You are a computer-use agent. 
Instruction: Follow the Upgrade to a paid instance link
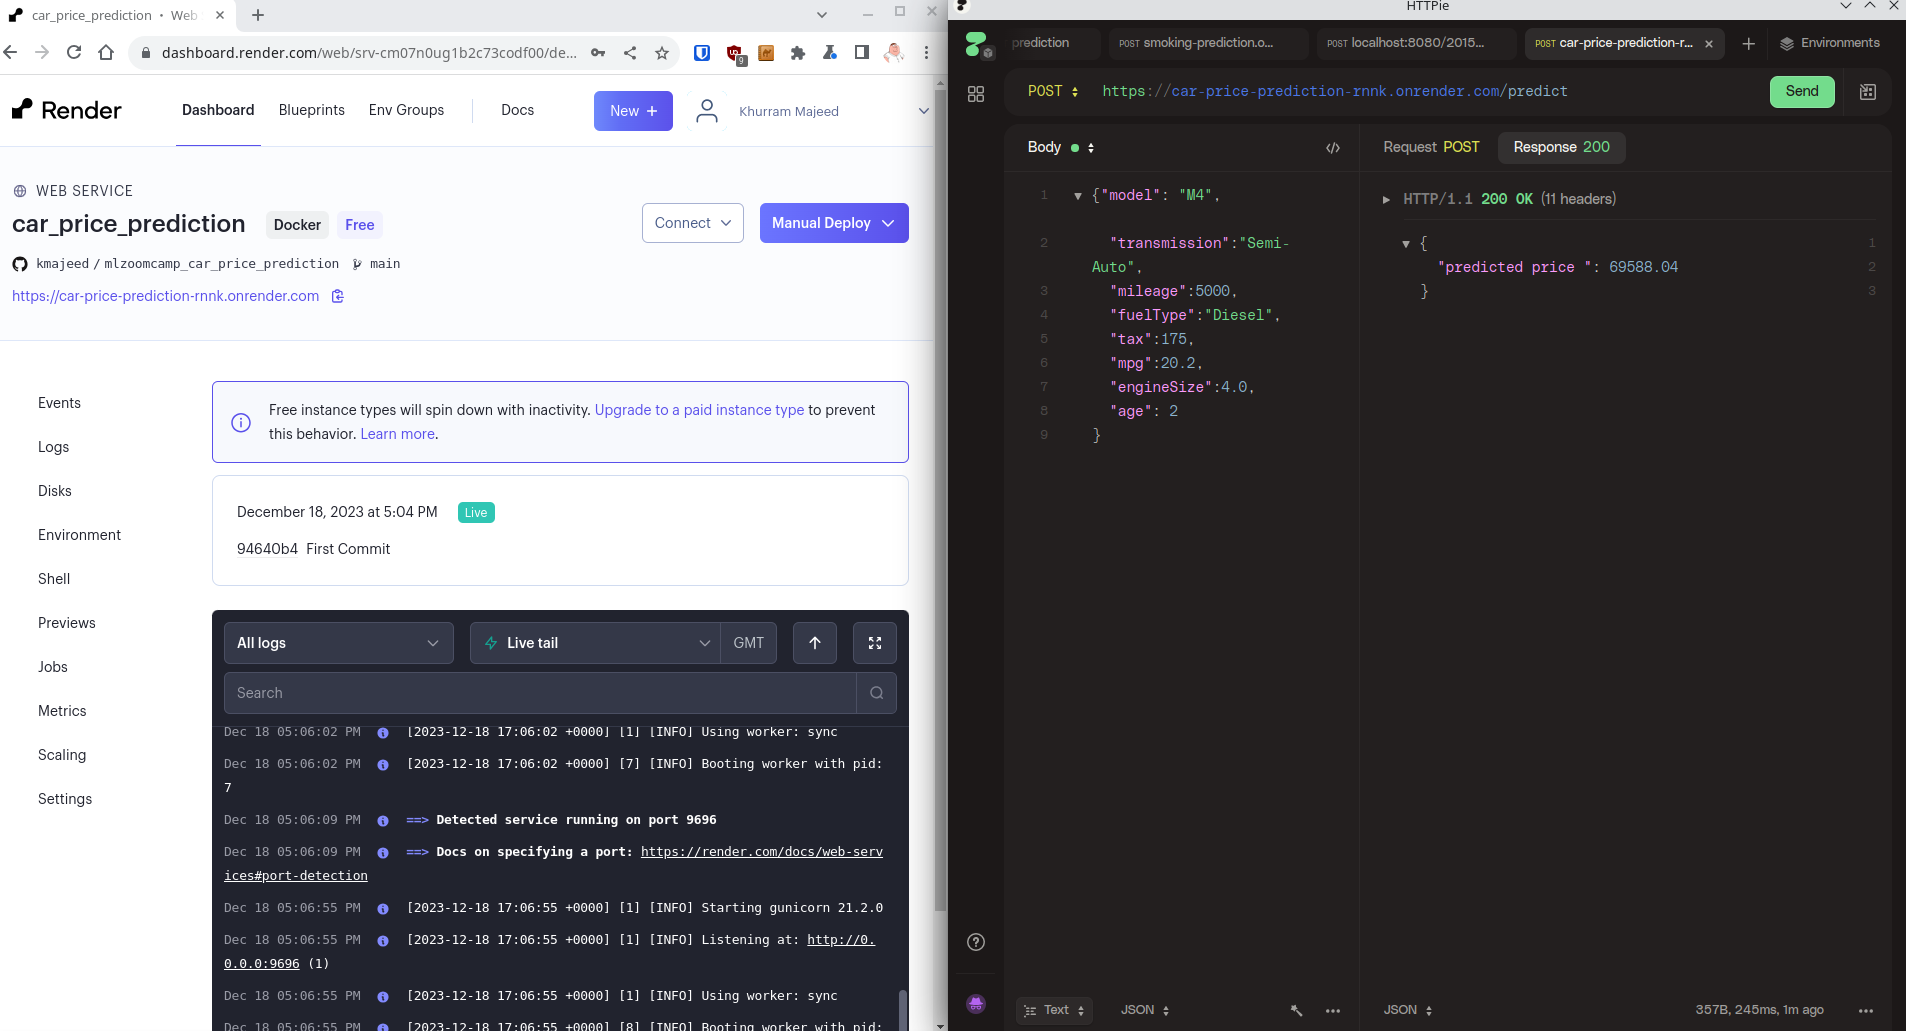point(699,410)
